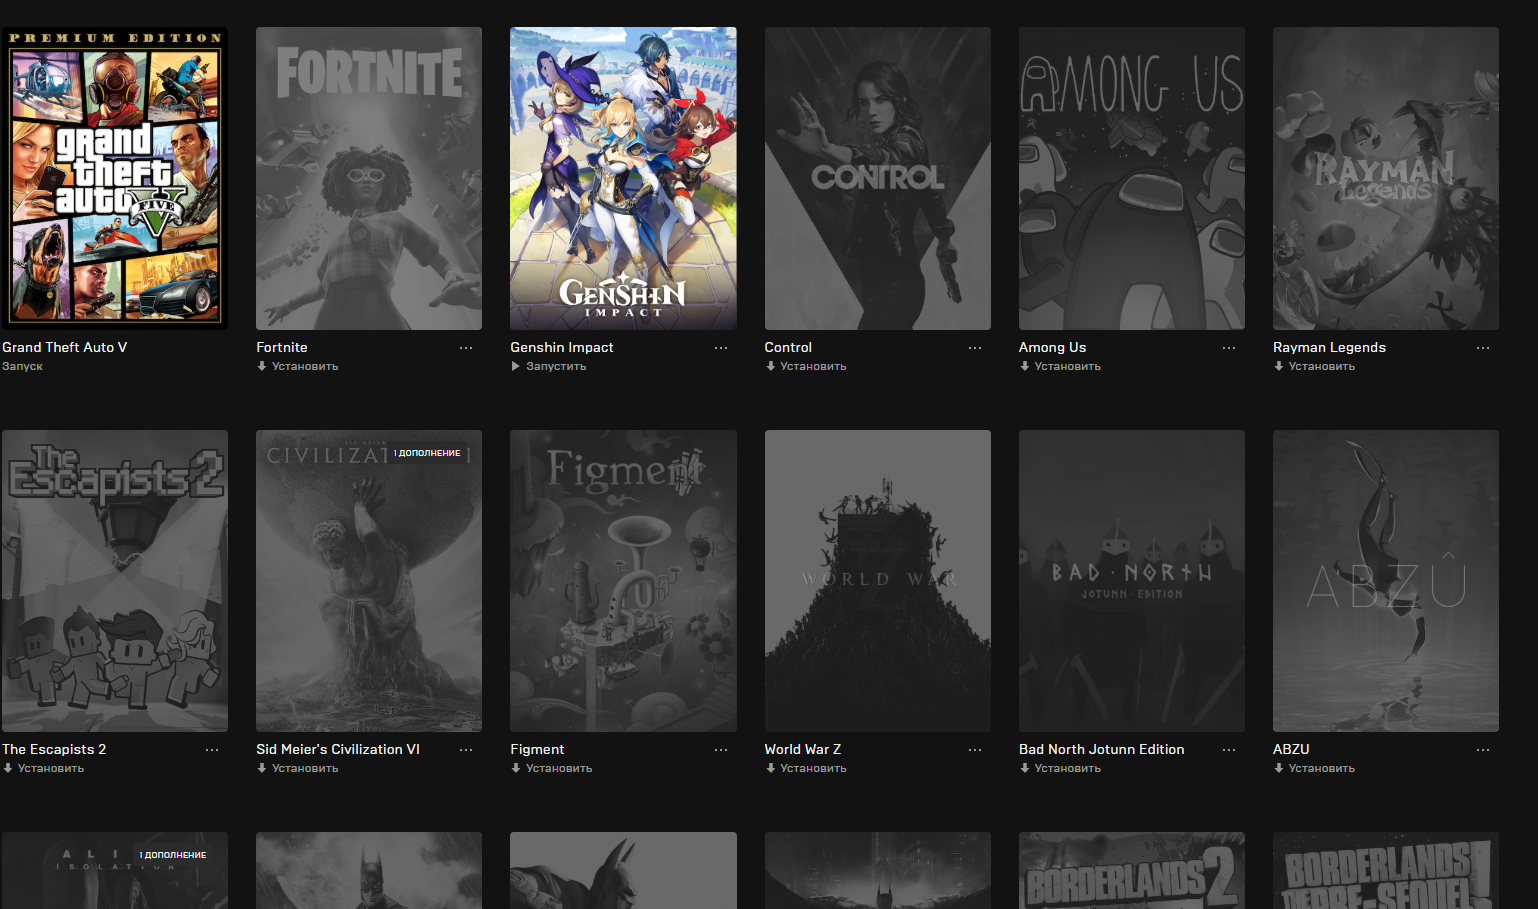
Task: Select the Borderlands 2 cover art
Action: (x=1132, y=871)
